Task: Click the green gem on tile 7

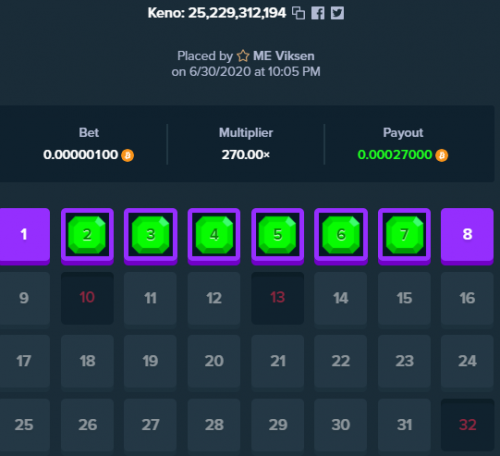Action: click(x=404, y=235)
